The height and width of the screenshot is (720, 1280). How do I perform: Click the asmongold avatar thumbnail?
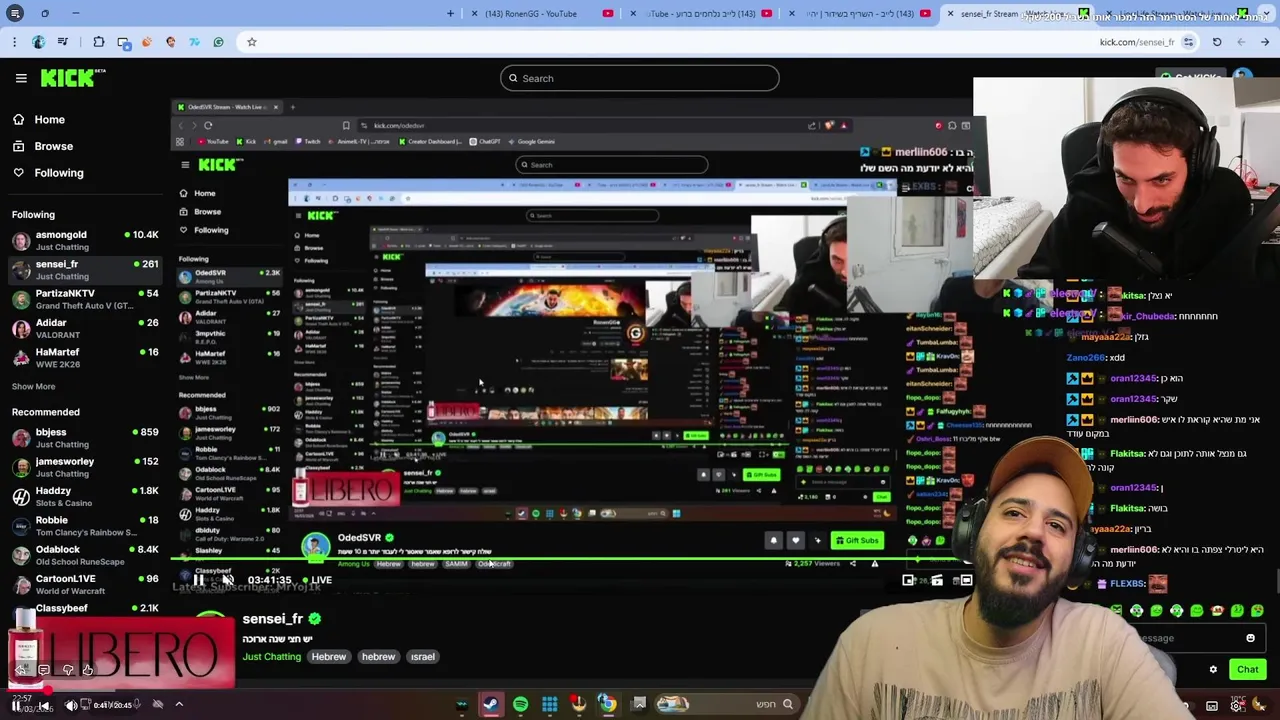[21, 240]
